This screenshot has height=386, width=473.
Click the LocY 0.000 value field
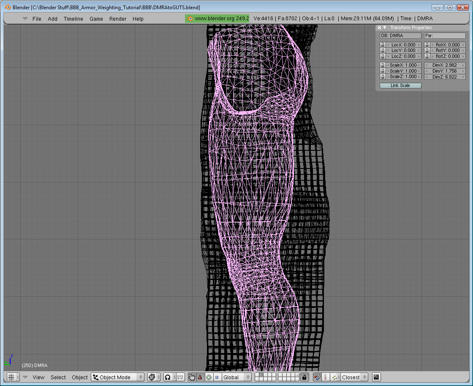pos(403,50)
